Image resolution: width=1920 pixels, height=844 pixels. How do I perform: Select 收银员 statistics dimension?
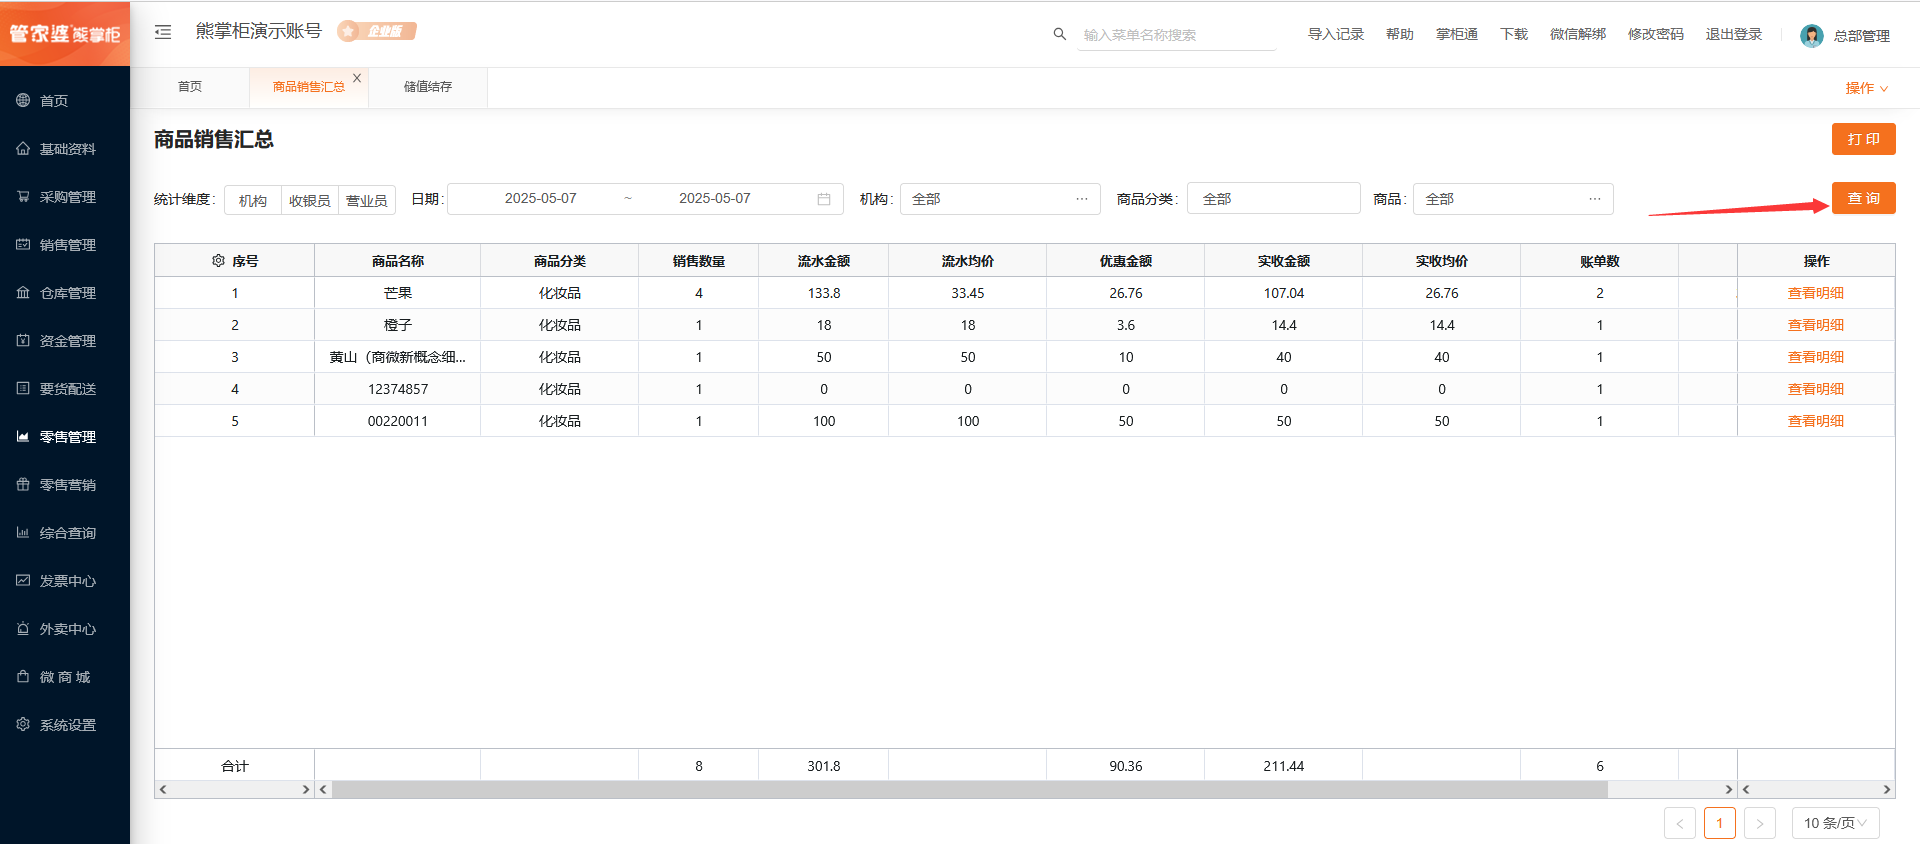(x=310, y=200)
